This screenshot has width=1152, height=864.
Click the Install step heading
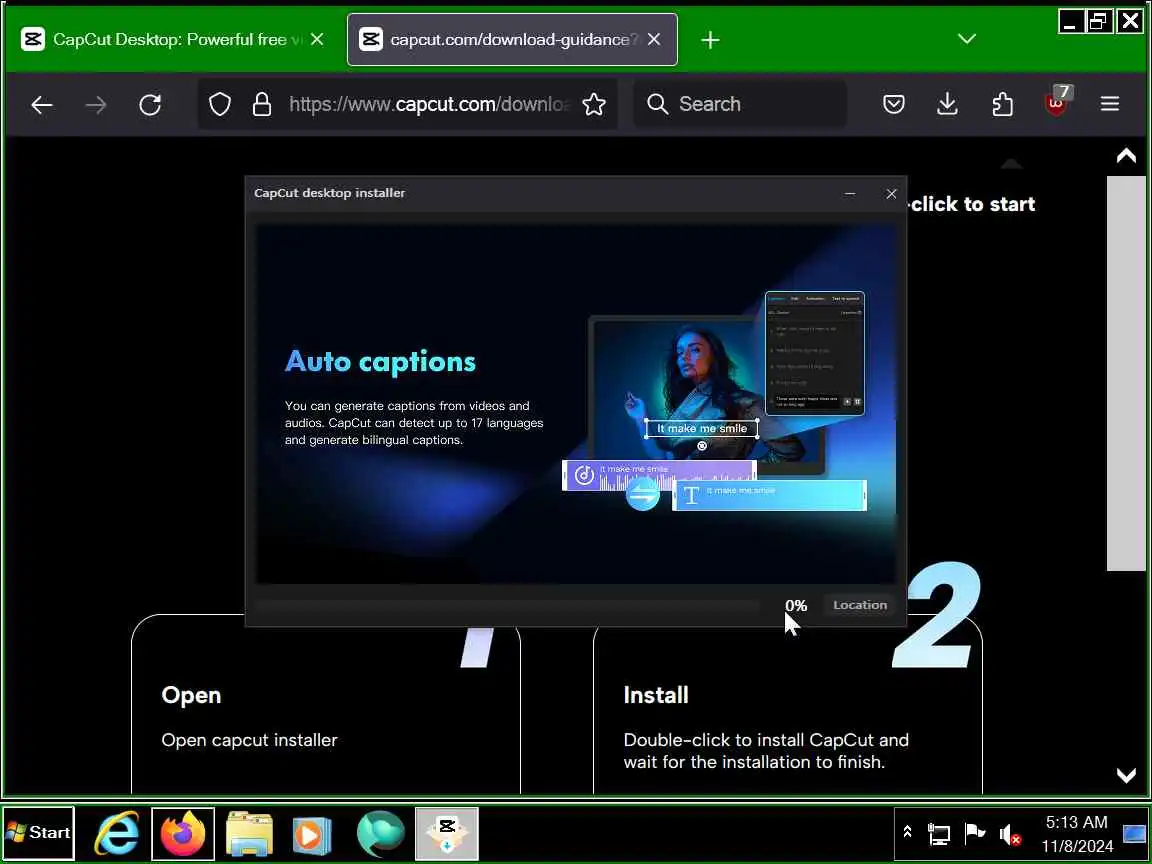pyautogui.click(x=656, y=695)
